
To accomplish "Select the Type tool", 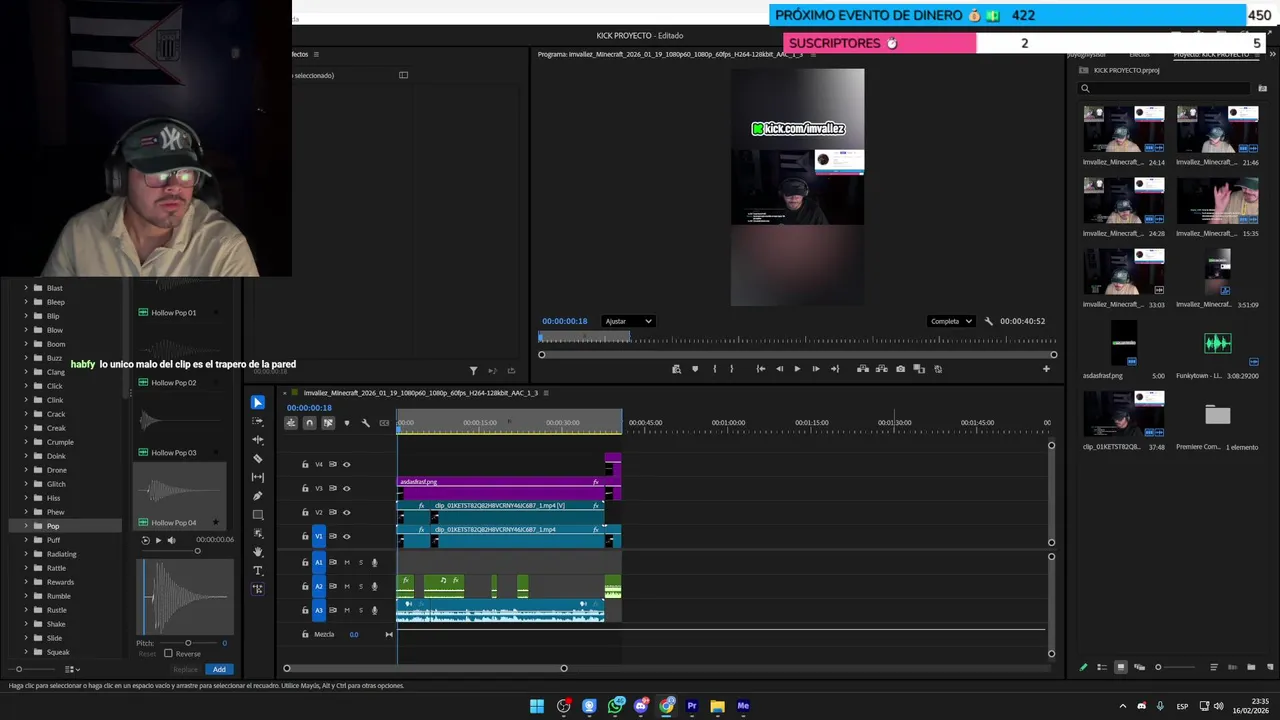I will tap(257, 571).
